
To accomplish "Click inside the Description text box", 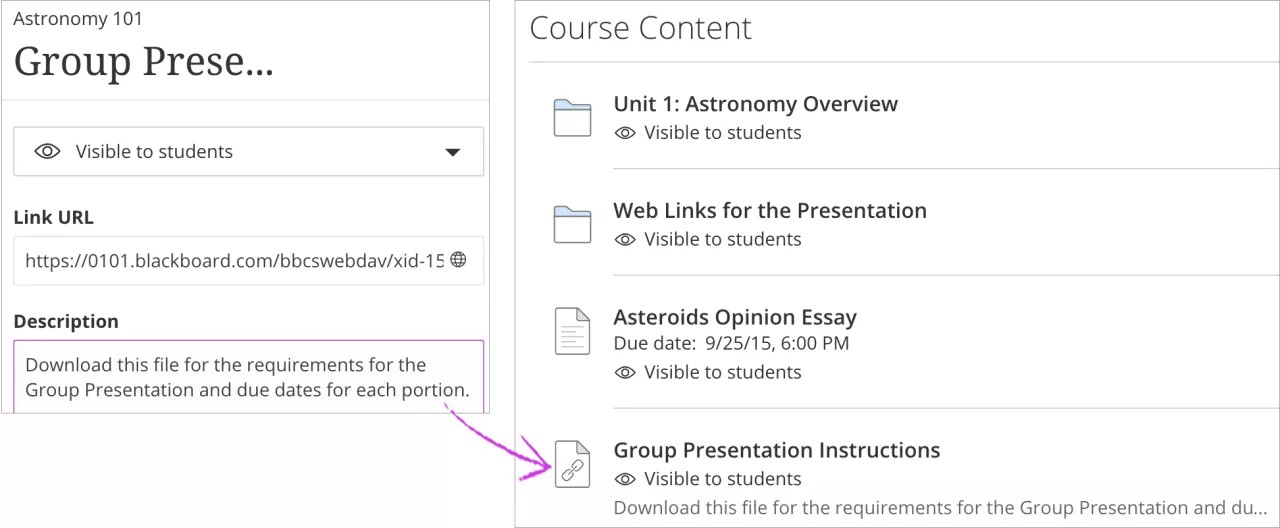I will coord(247,378).
